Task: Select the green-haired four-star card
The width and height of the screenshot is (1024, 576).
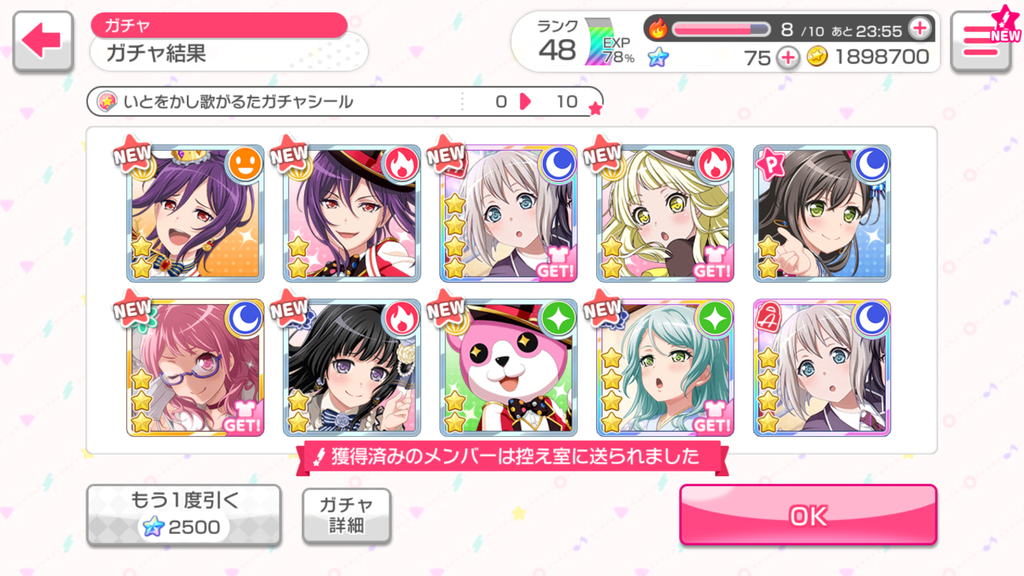Action: point(665,368)
